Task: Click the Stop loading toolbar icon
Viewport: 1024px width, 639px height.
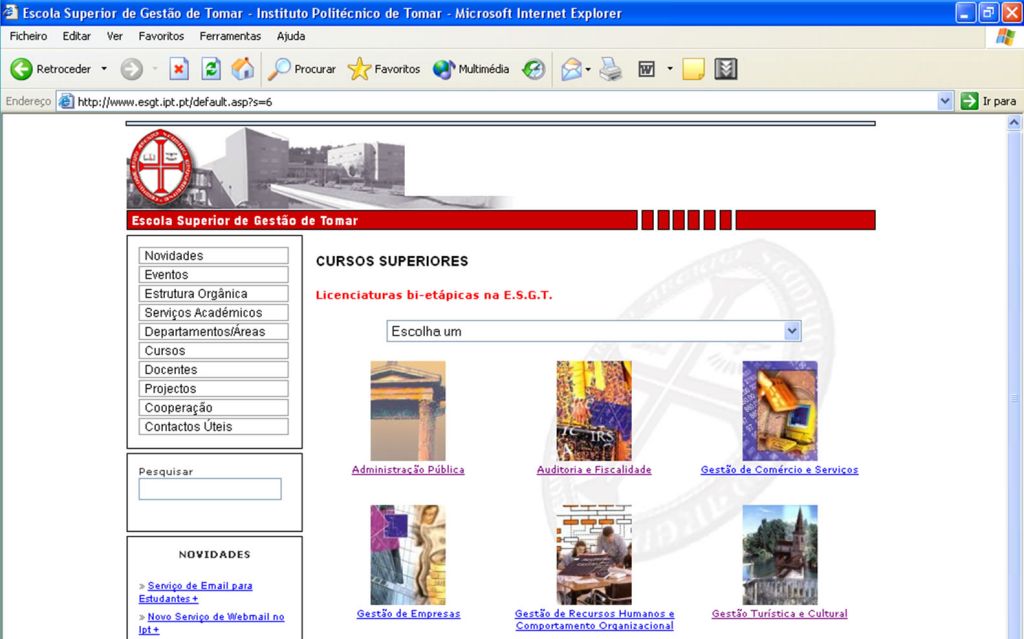Action: [x=179, y=69]
